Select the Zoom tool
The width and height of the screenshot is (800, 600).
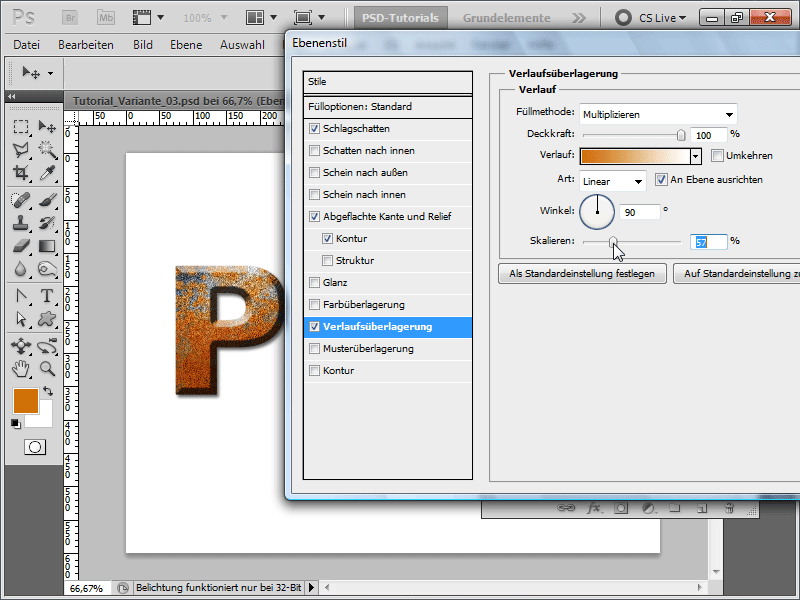tap(47, 369)
